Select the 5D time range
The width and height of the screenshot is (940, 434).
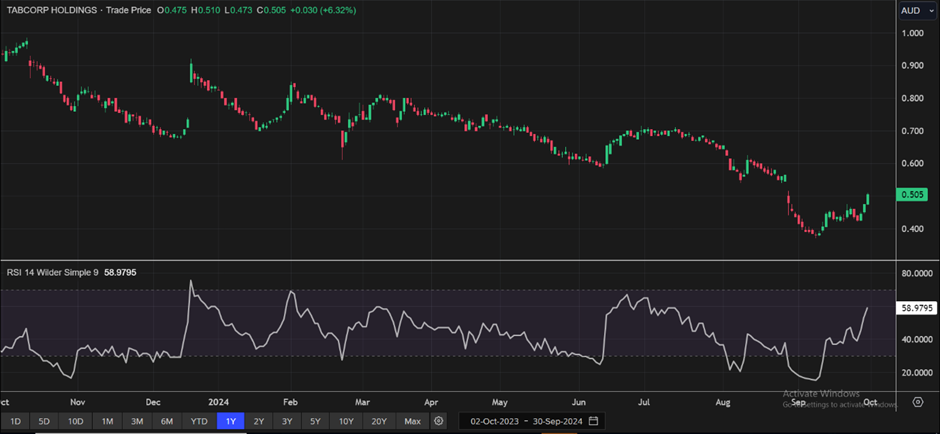pyautogui.click(x=45, y=421)
